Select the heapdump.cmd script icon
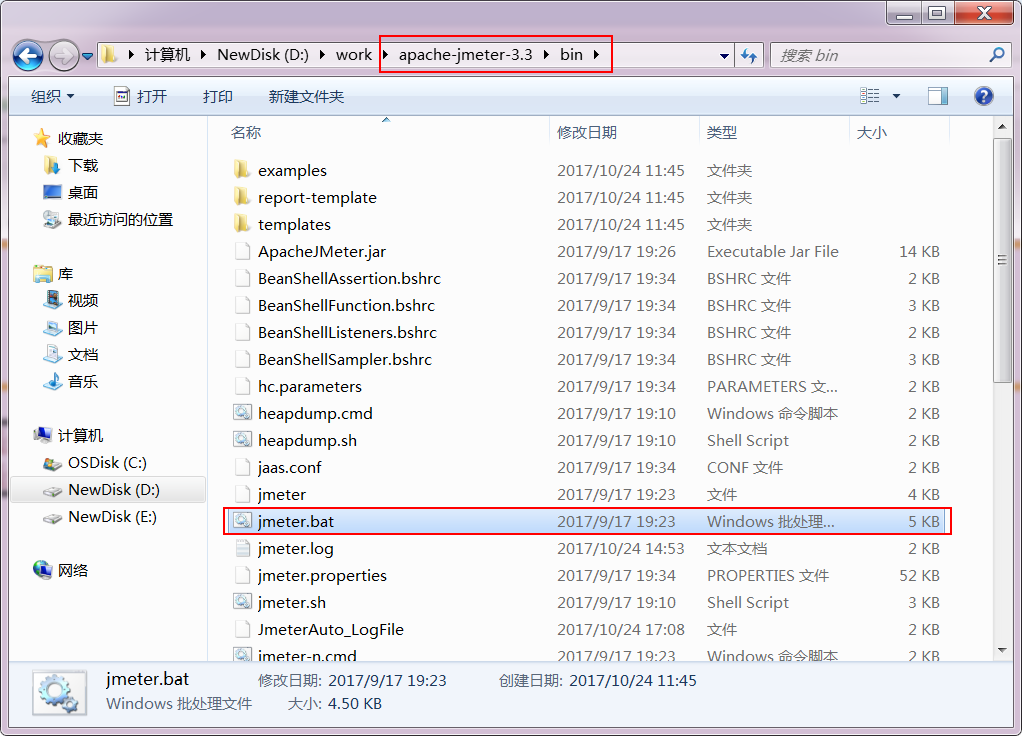1022x736 pixels. point(242,413)
